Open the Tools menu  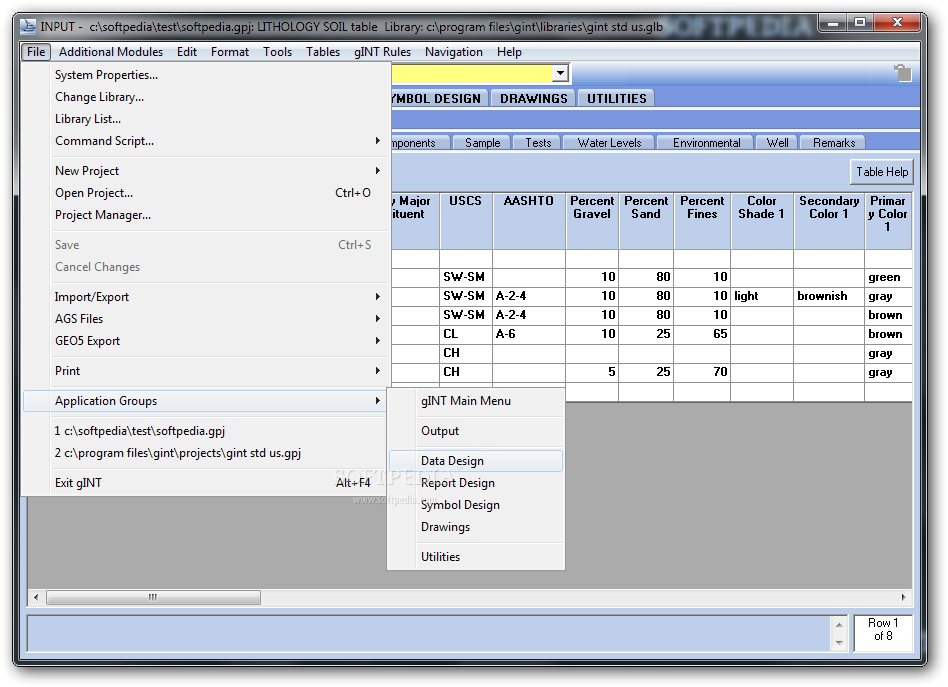[278, 52]
